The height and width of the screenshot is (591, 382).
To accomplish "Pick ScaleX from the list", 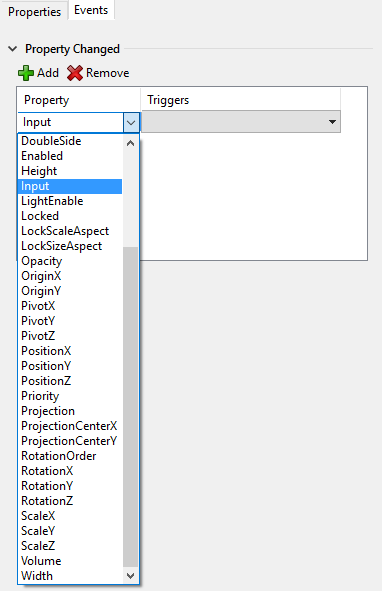I will [x=70, y=516].
